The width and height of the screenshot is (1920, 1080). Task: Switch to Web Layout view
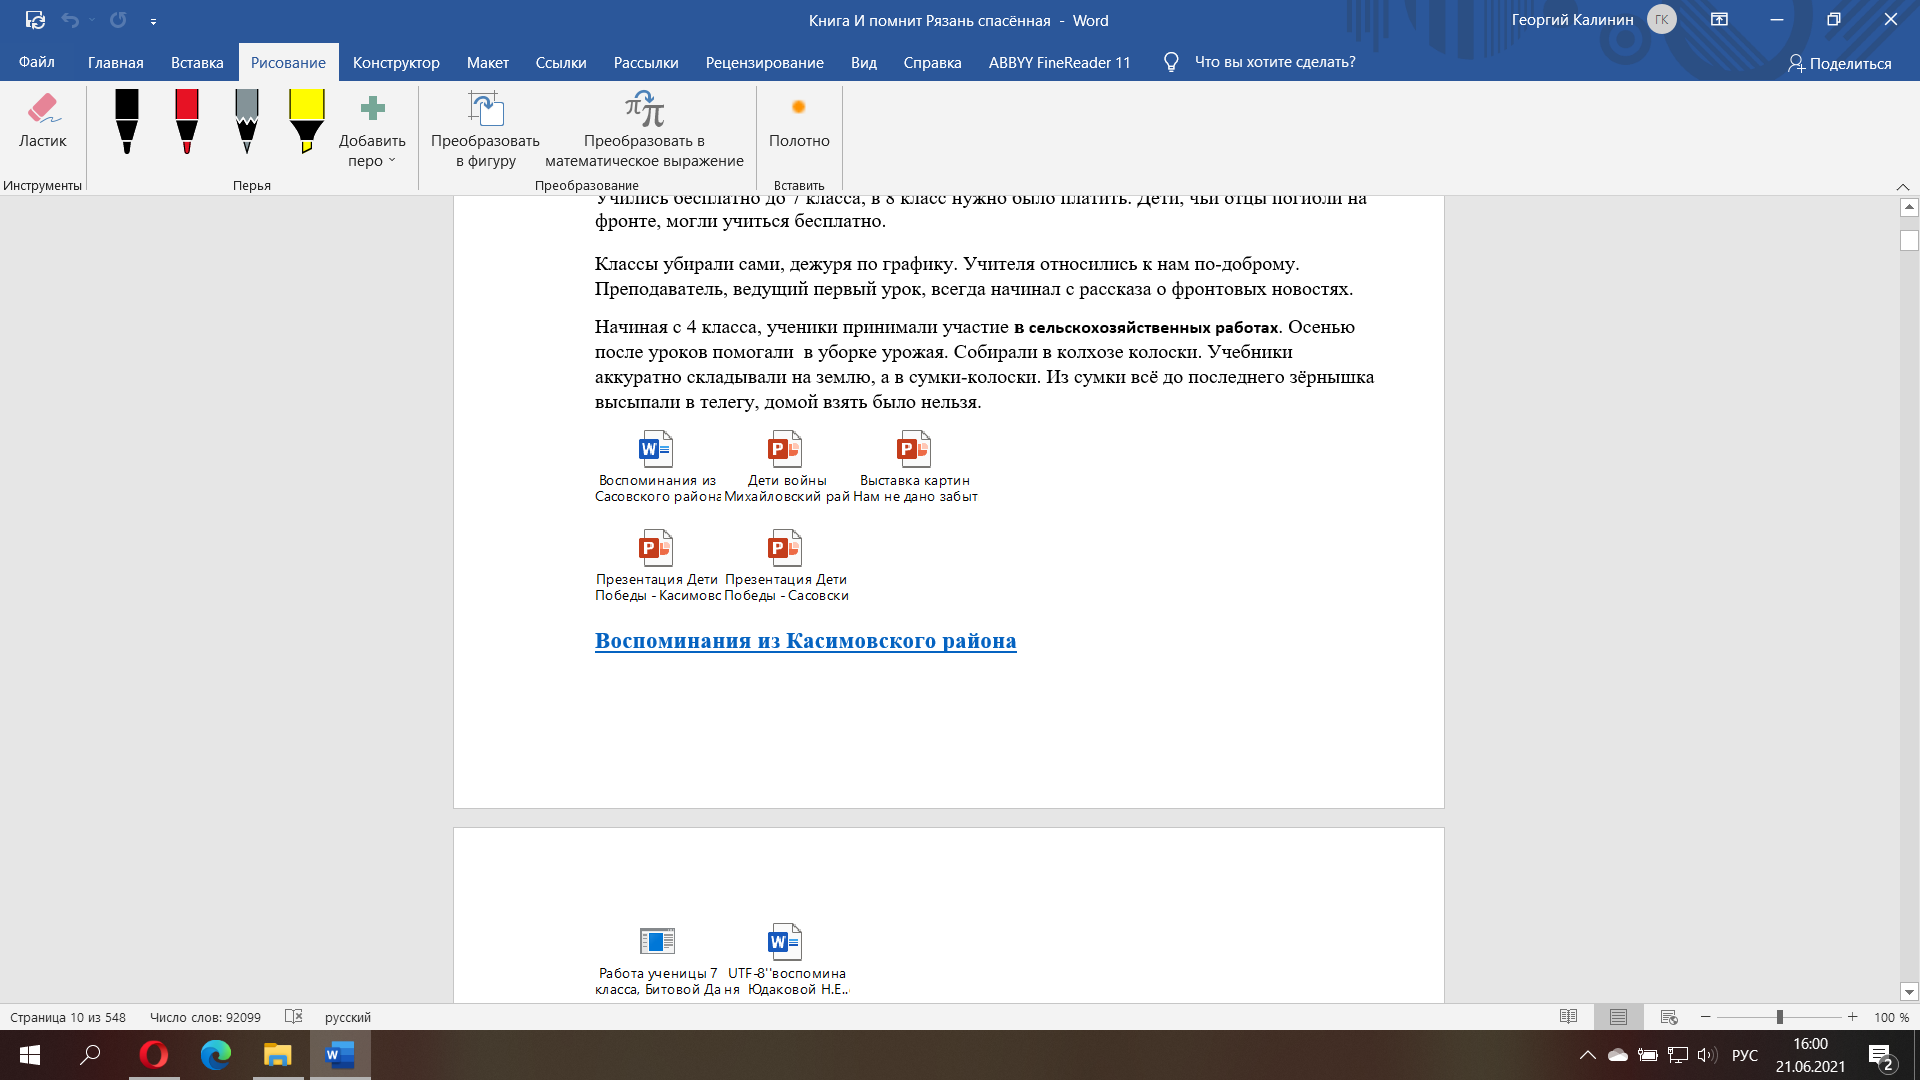pyautogui.click(x=1668, y=1017)
